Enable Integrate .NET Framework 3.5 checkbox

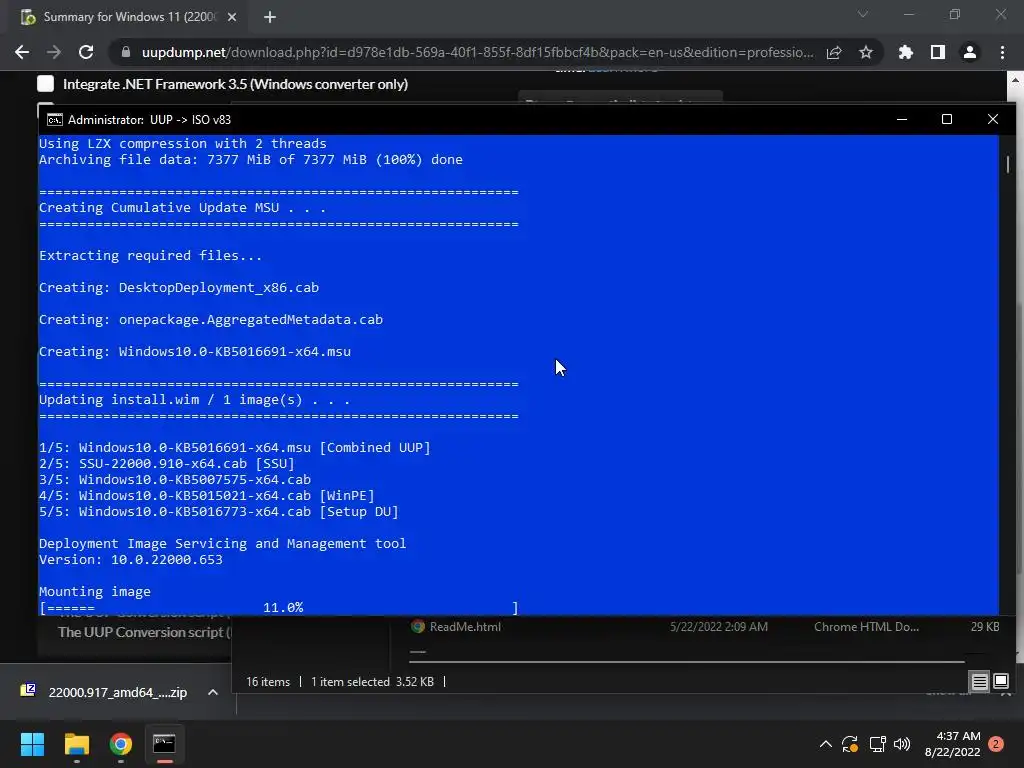coord(45,84)
